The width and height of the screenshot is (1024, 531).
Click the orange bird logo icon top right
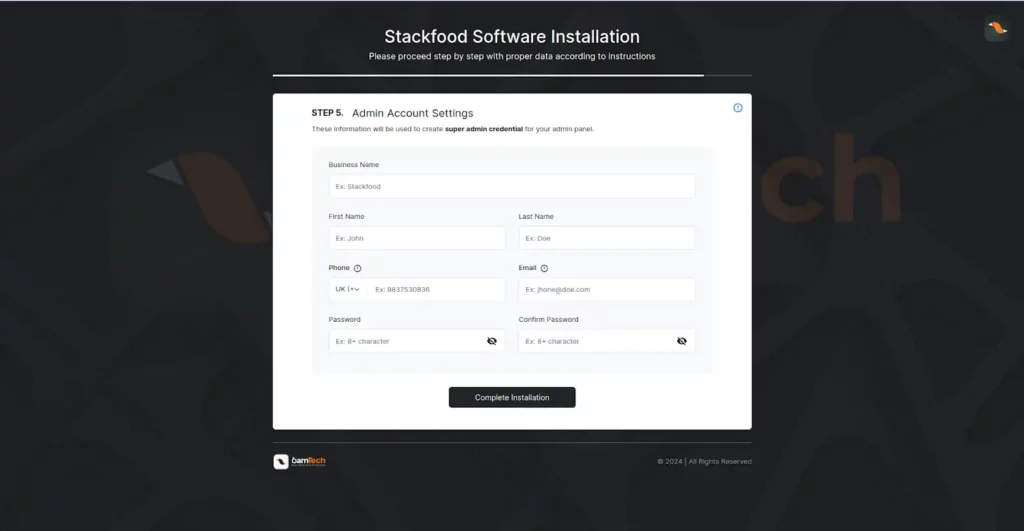[997, 28]
